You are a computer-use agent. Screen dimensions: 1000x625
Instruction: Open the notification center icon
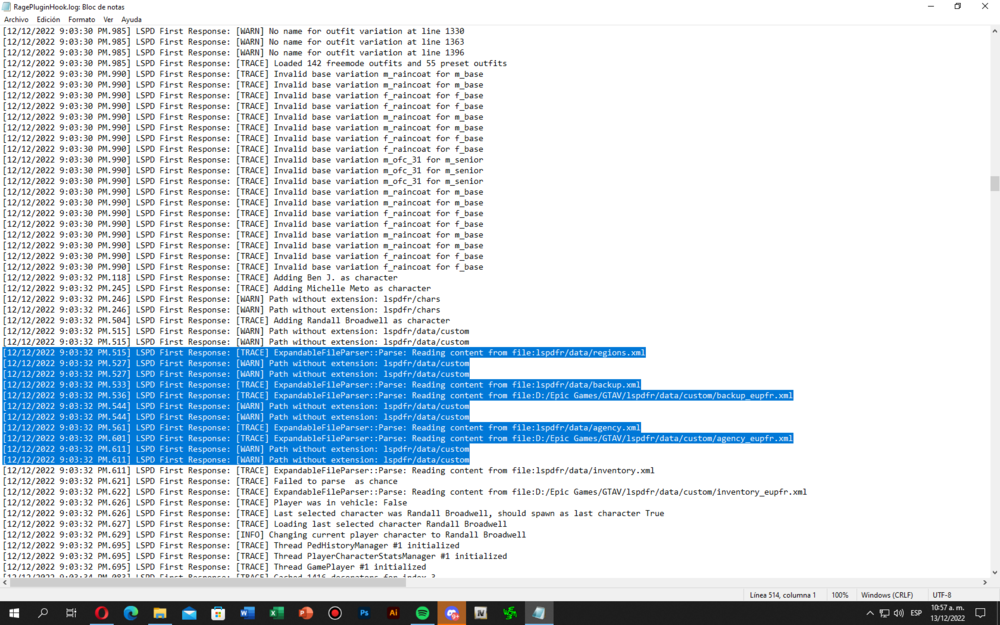click(981, 614)
